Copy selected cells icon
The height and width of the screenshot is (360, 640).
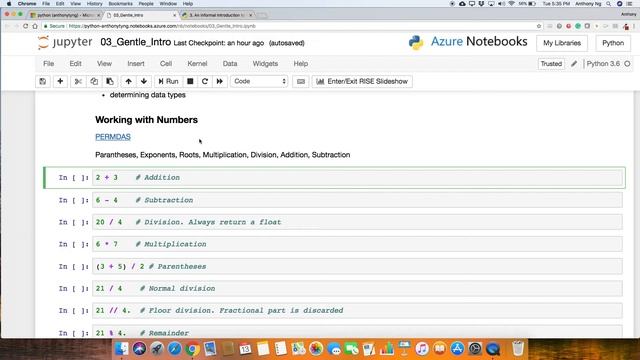point(94,81)
